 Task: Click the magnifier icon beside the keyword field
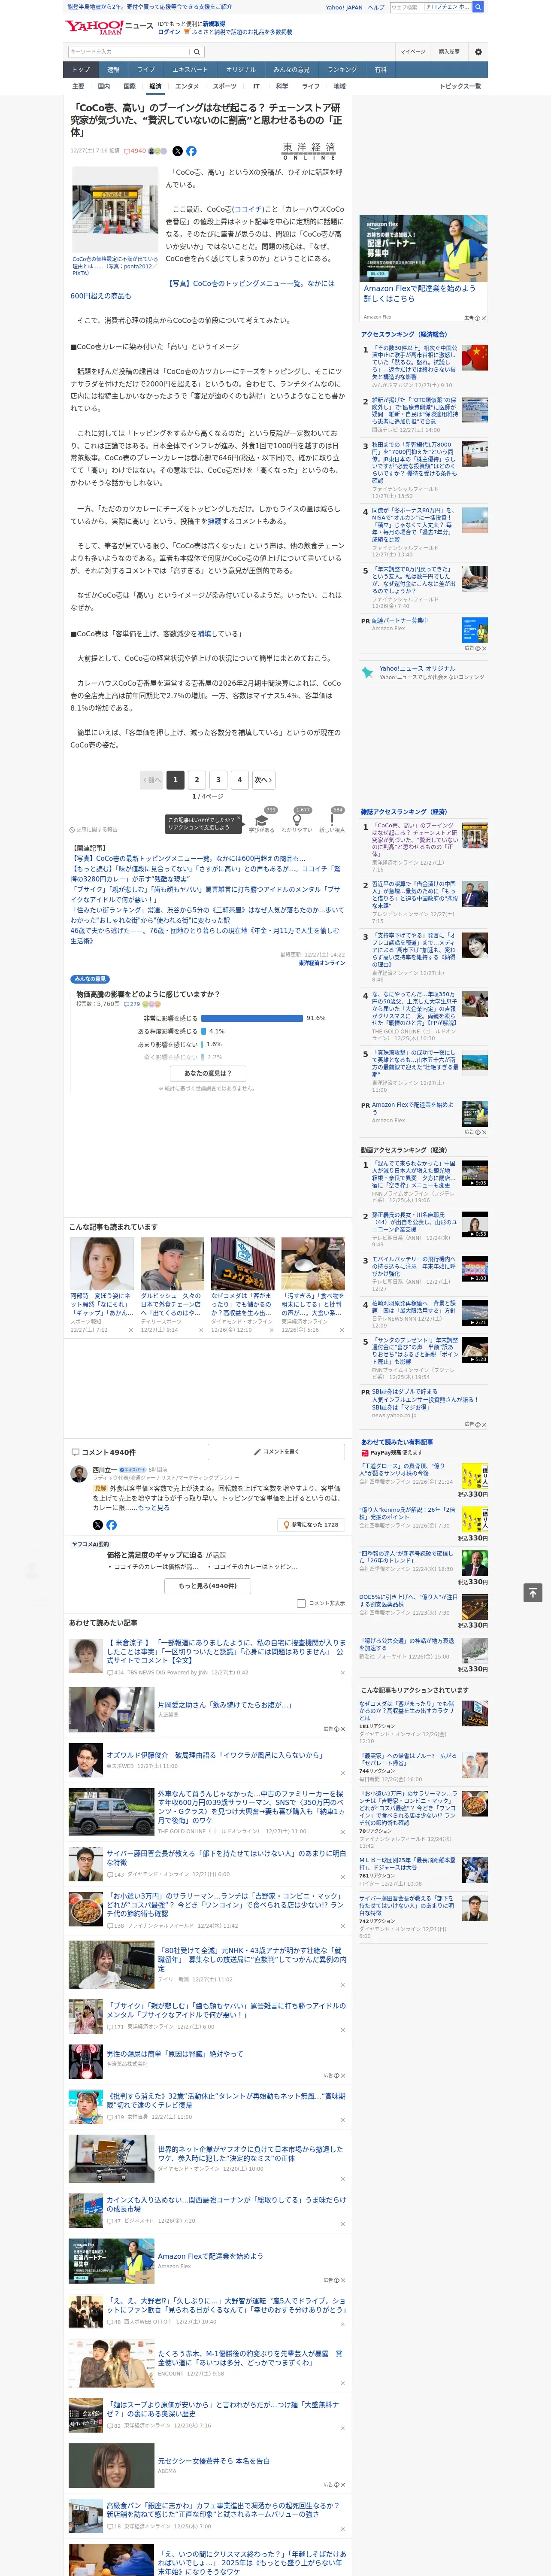(x=197, y=52)
